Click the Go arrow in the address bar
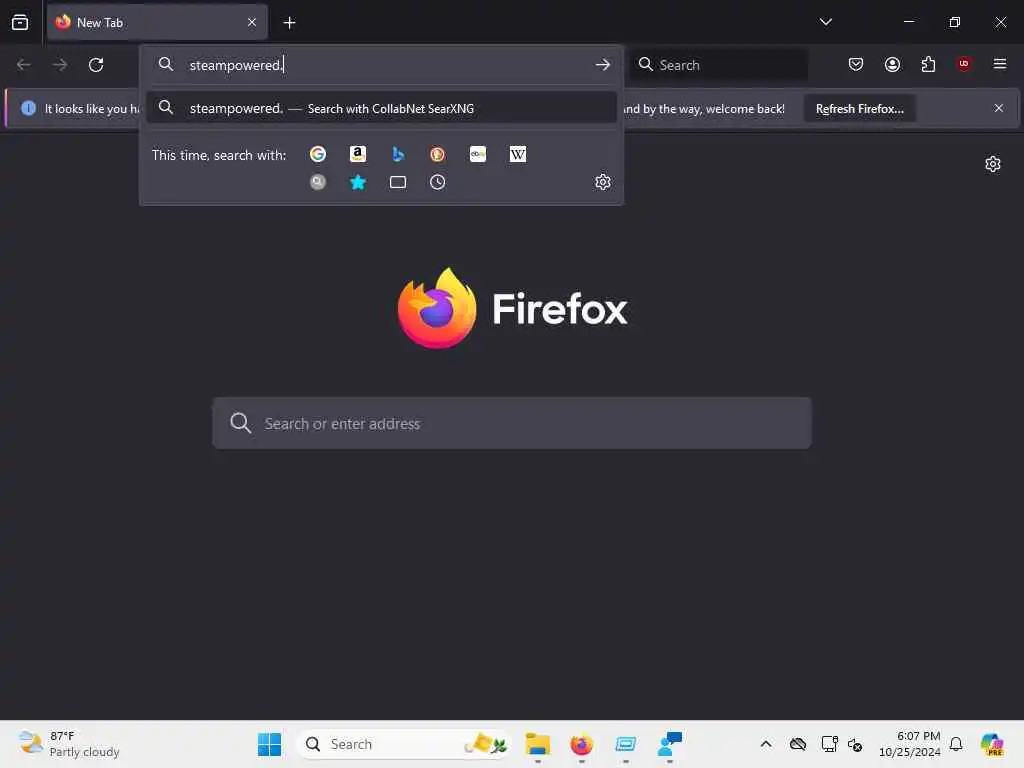1024x768 pixels. [x=603, y=65]
